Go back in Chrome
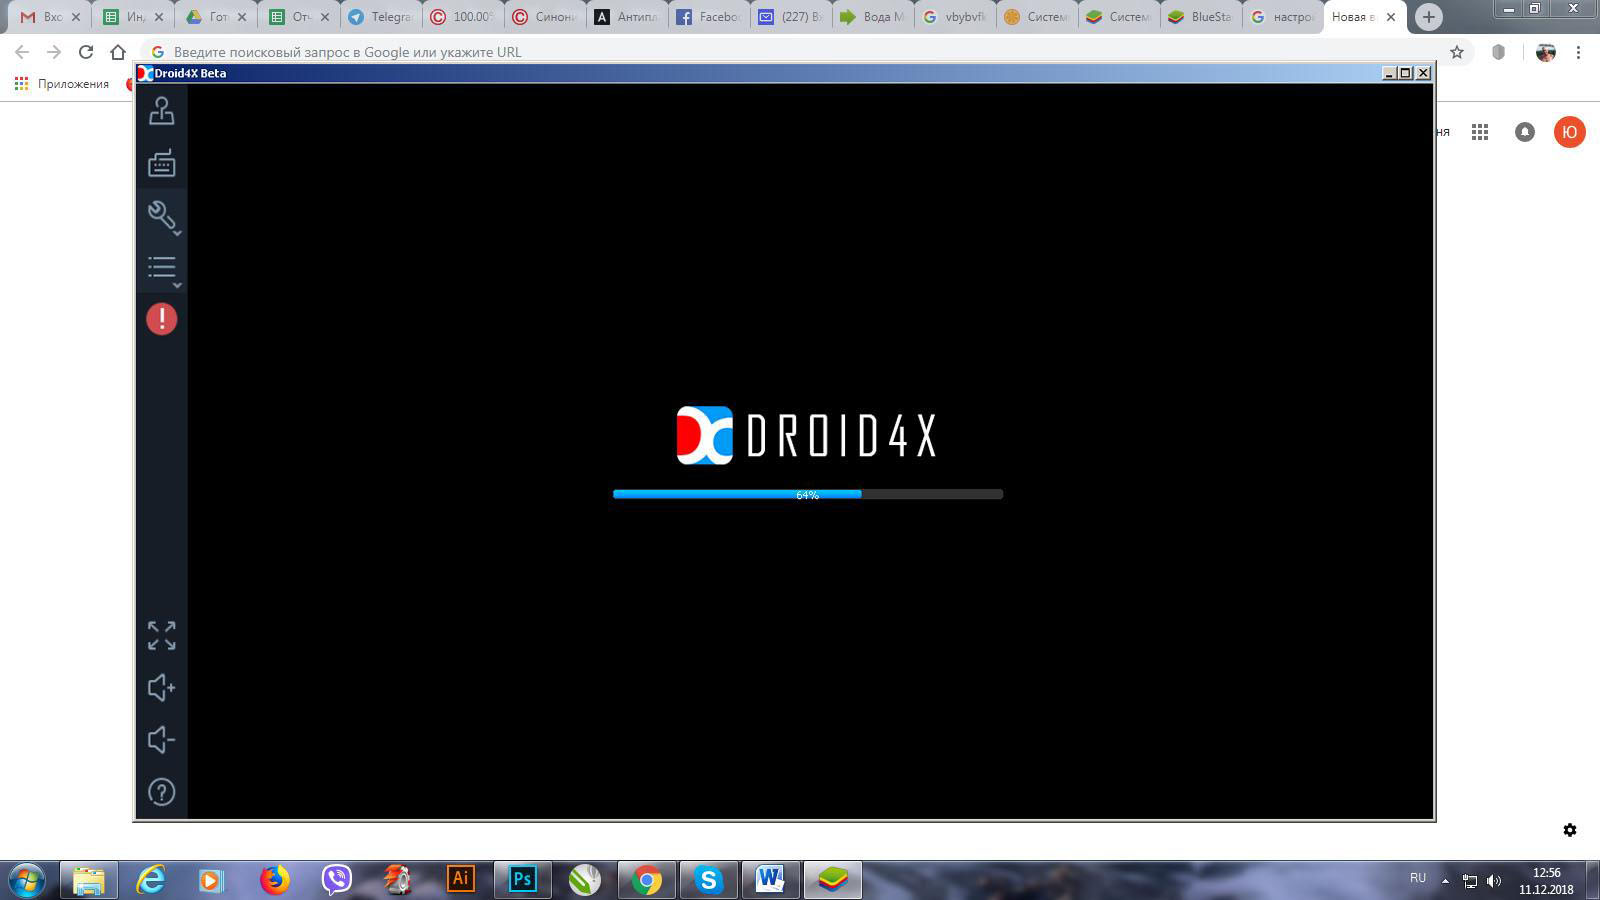1600x900 pixels. (22, 52)
